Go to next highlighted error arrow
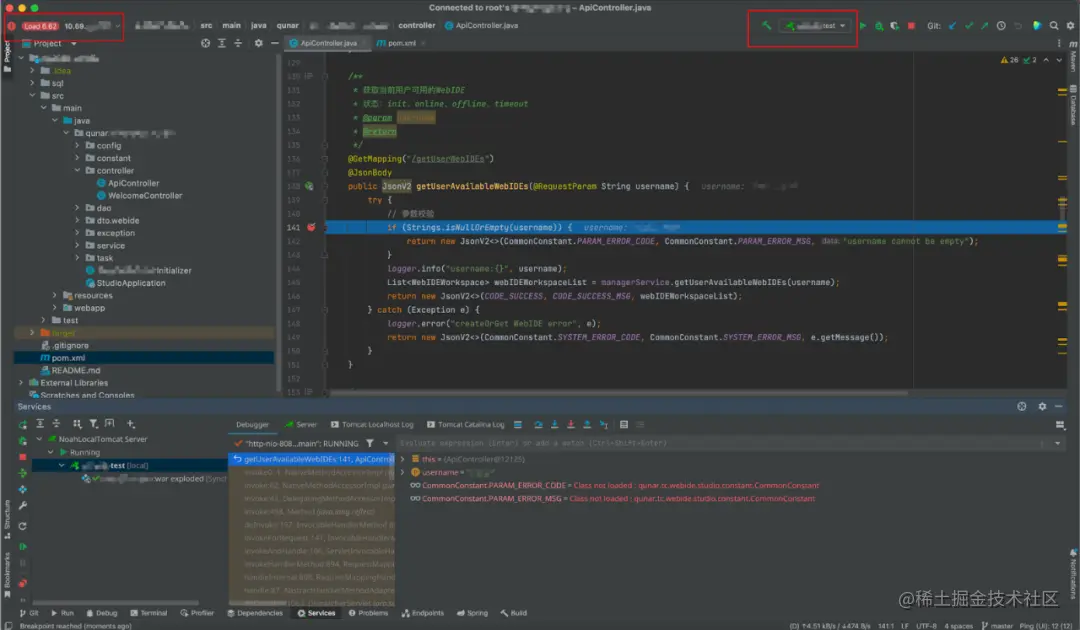The height and width of the screenshot is (630, 1080). 1059,60
